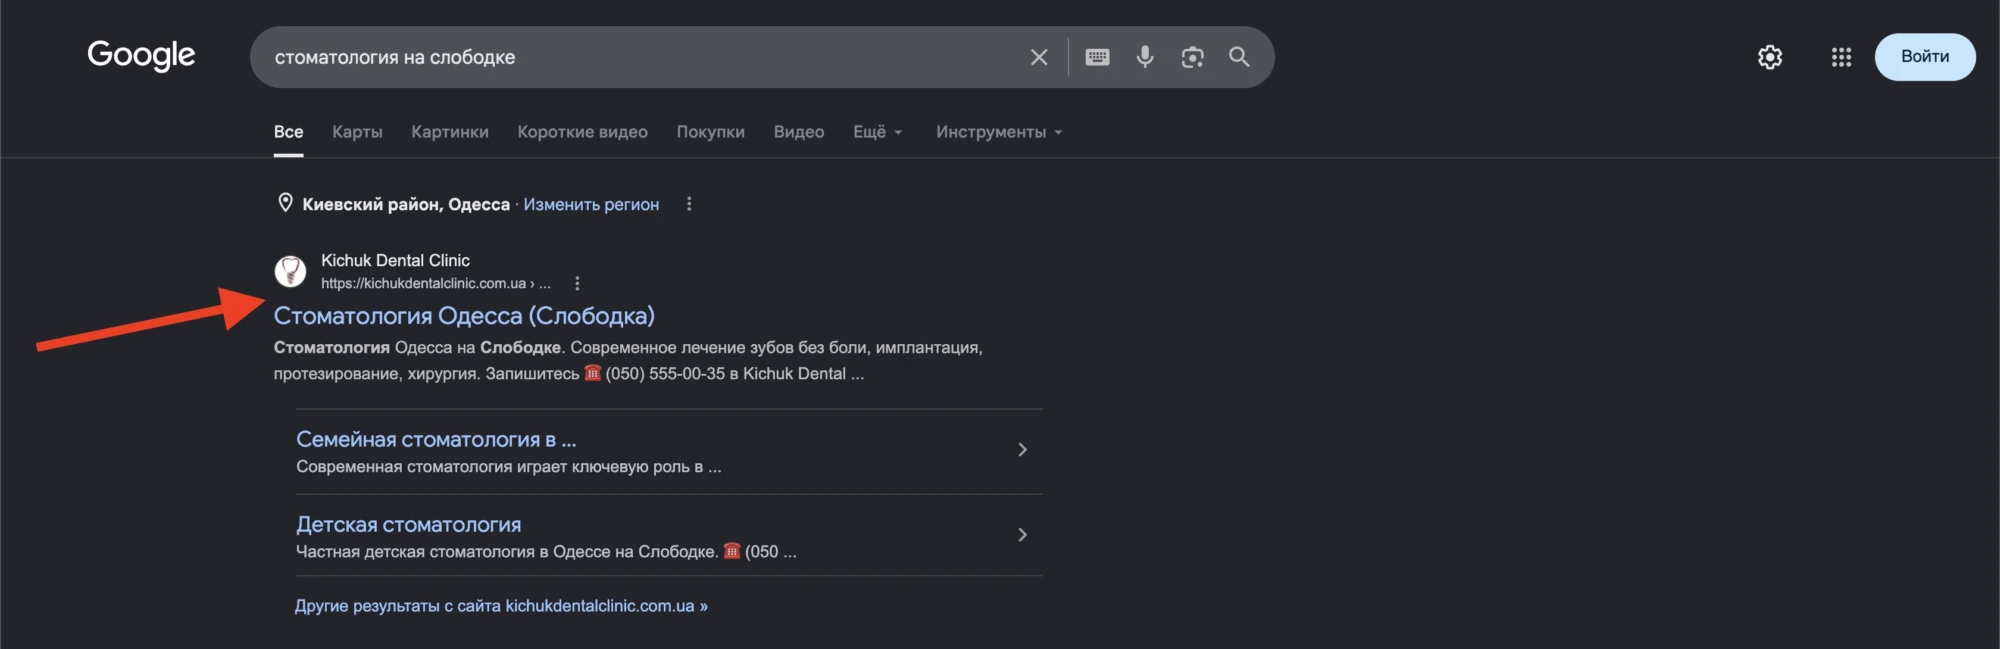
Task: Expand chevron for Детская стоматология row
Action: (1022, 535)
